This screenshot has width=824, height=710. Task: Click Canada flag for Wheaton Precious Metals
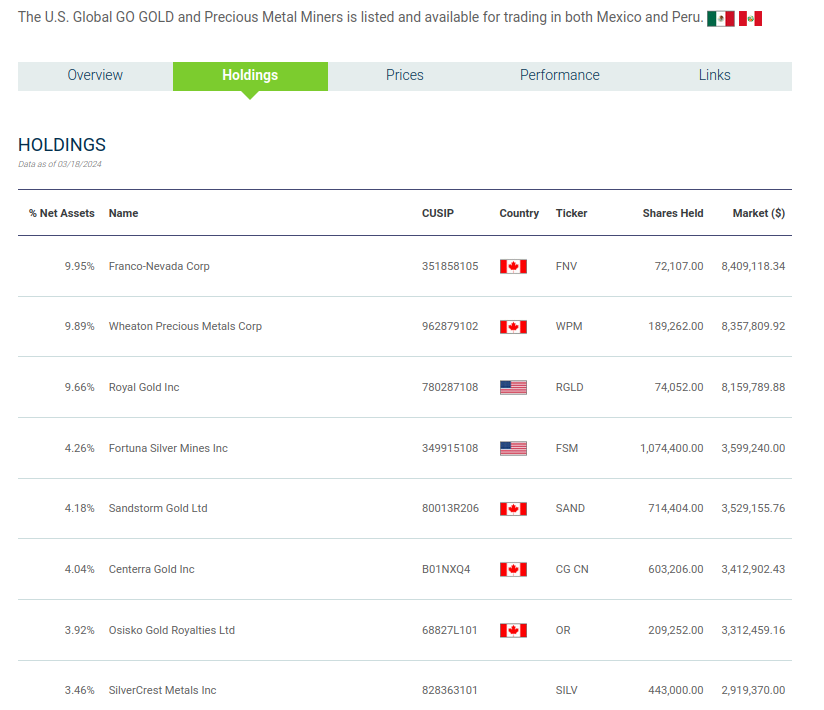513,327
